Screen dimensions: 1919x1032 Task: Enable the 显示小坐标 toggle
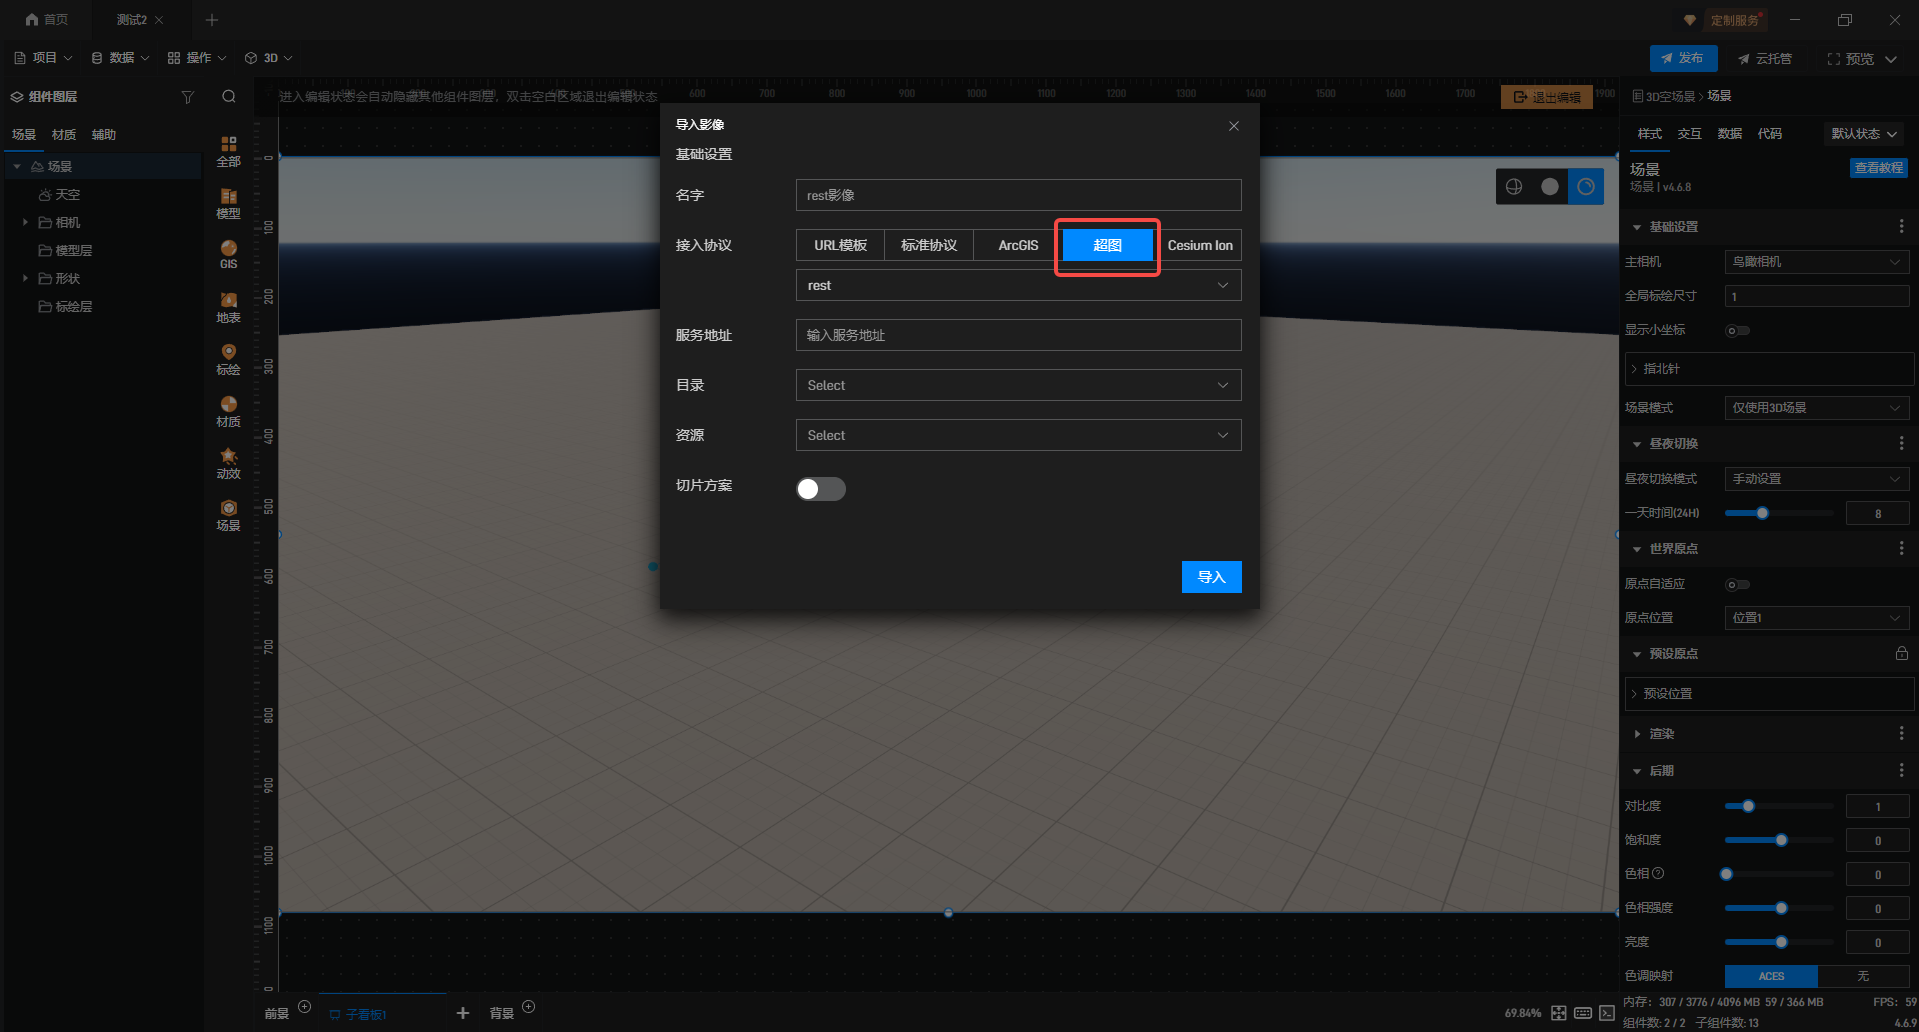click(x=1737, y=331)
